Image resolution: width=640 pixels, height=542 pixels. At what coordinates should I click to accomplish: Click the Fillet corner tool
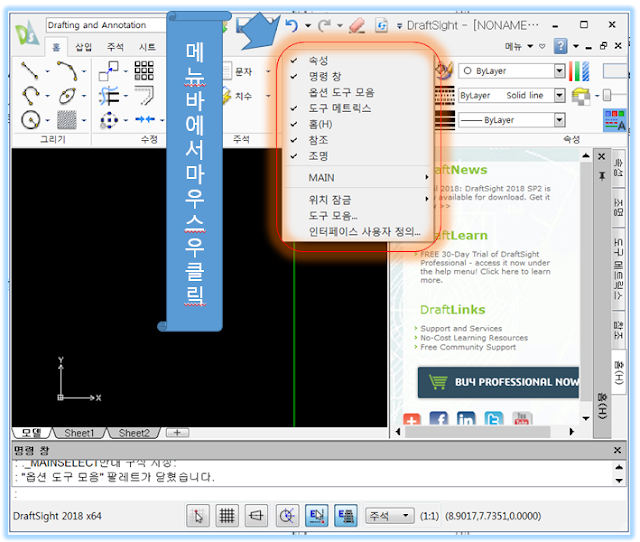[x=144, y=95]
